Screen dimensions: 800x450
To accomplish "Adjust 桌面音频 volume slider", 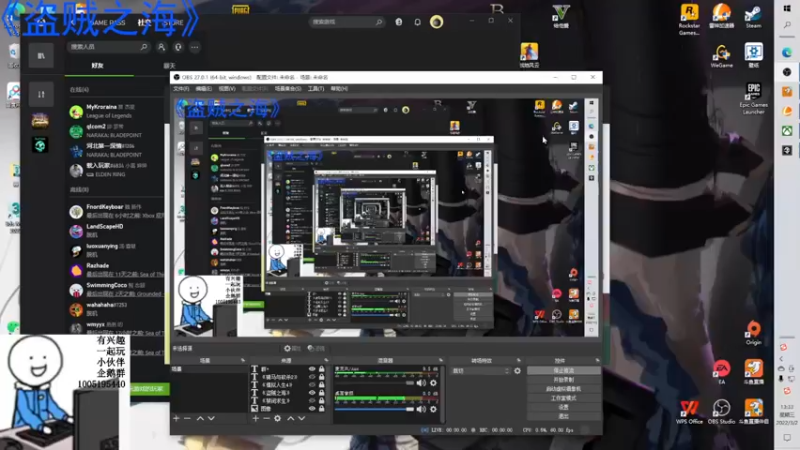I will coord(374,409).
